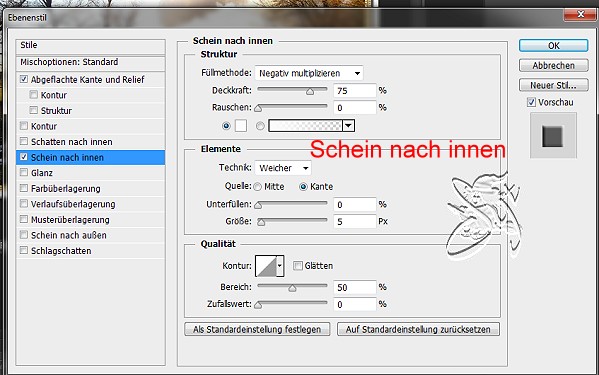Viewport: 599px width, 375px height.
Task: Click the Größe size slider handle
Action: [x=261, y=222]
